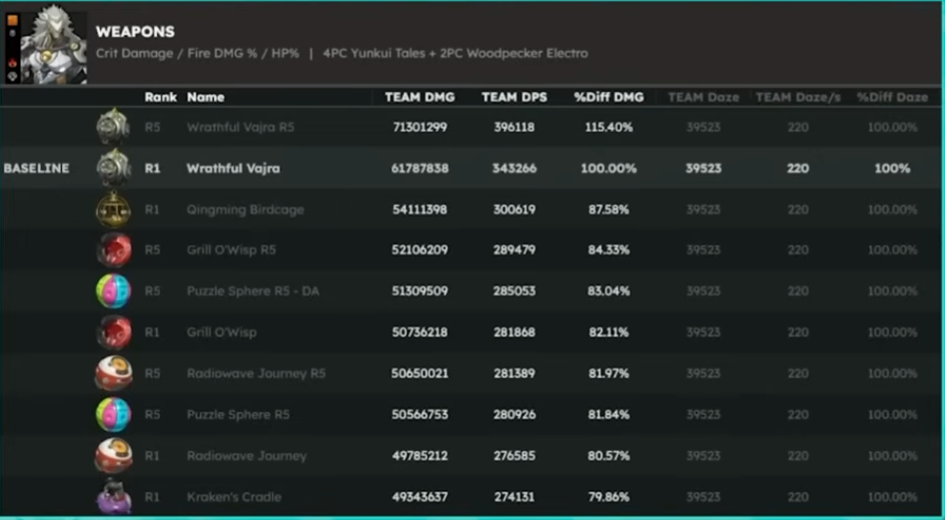Select the %Diff Daze column header
945x520 pixels.
[x=893, y=97]
